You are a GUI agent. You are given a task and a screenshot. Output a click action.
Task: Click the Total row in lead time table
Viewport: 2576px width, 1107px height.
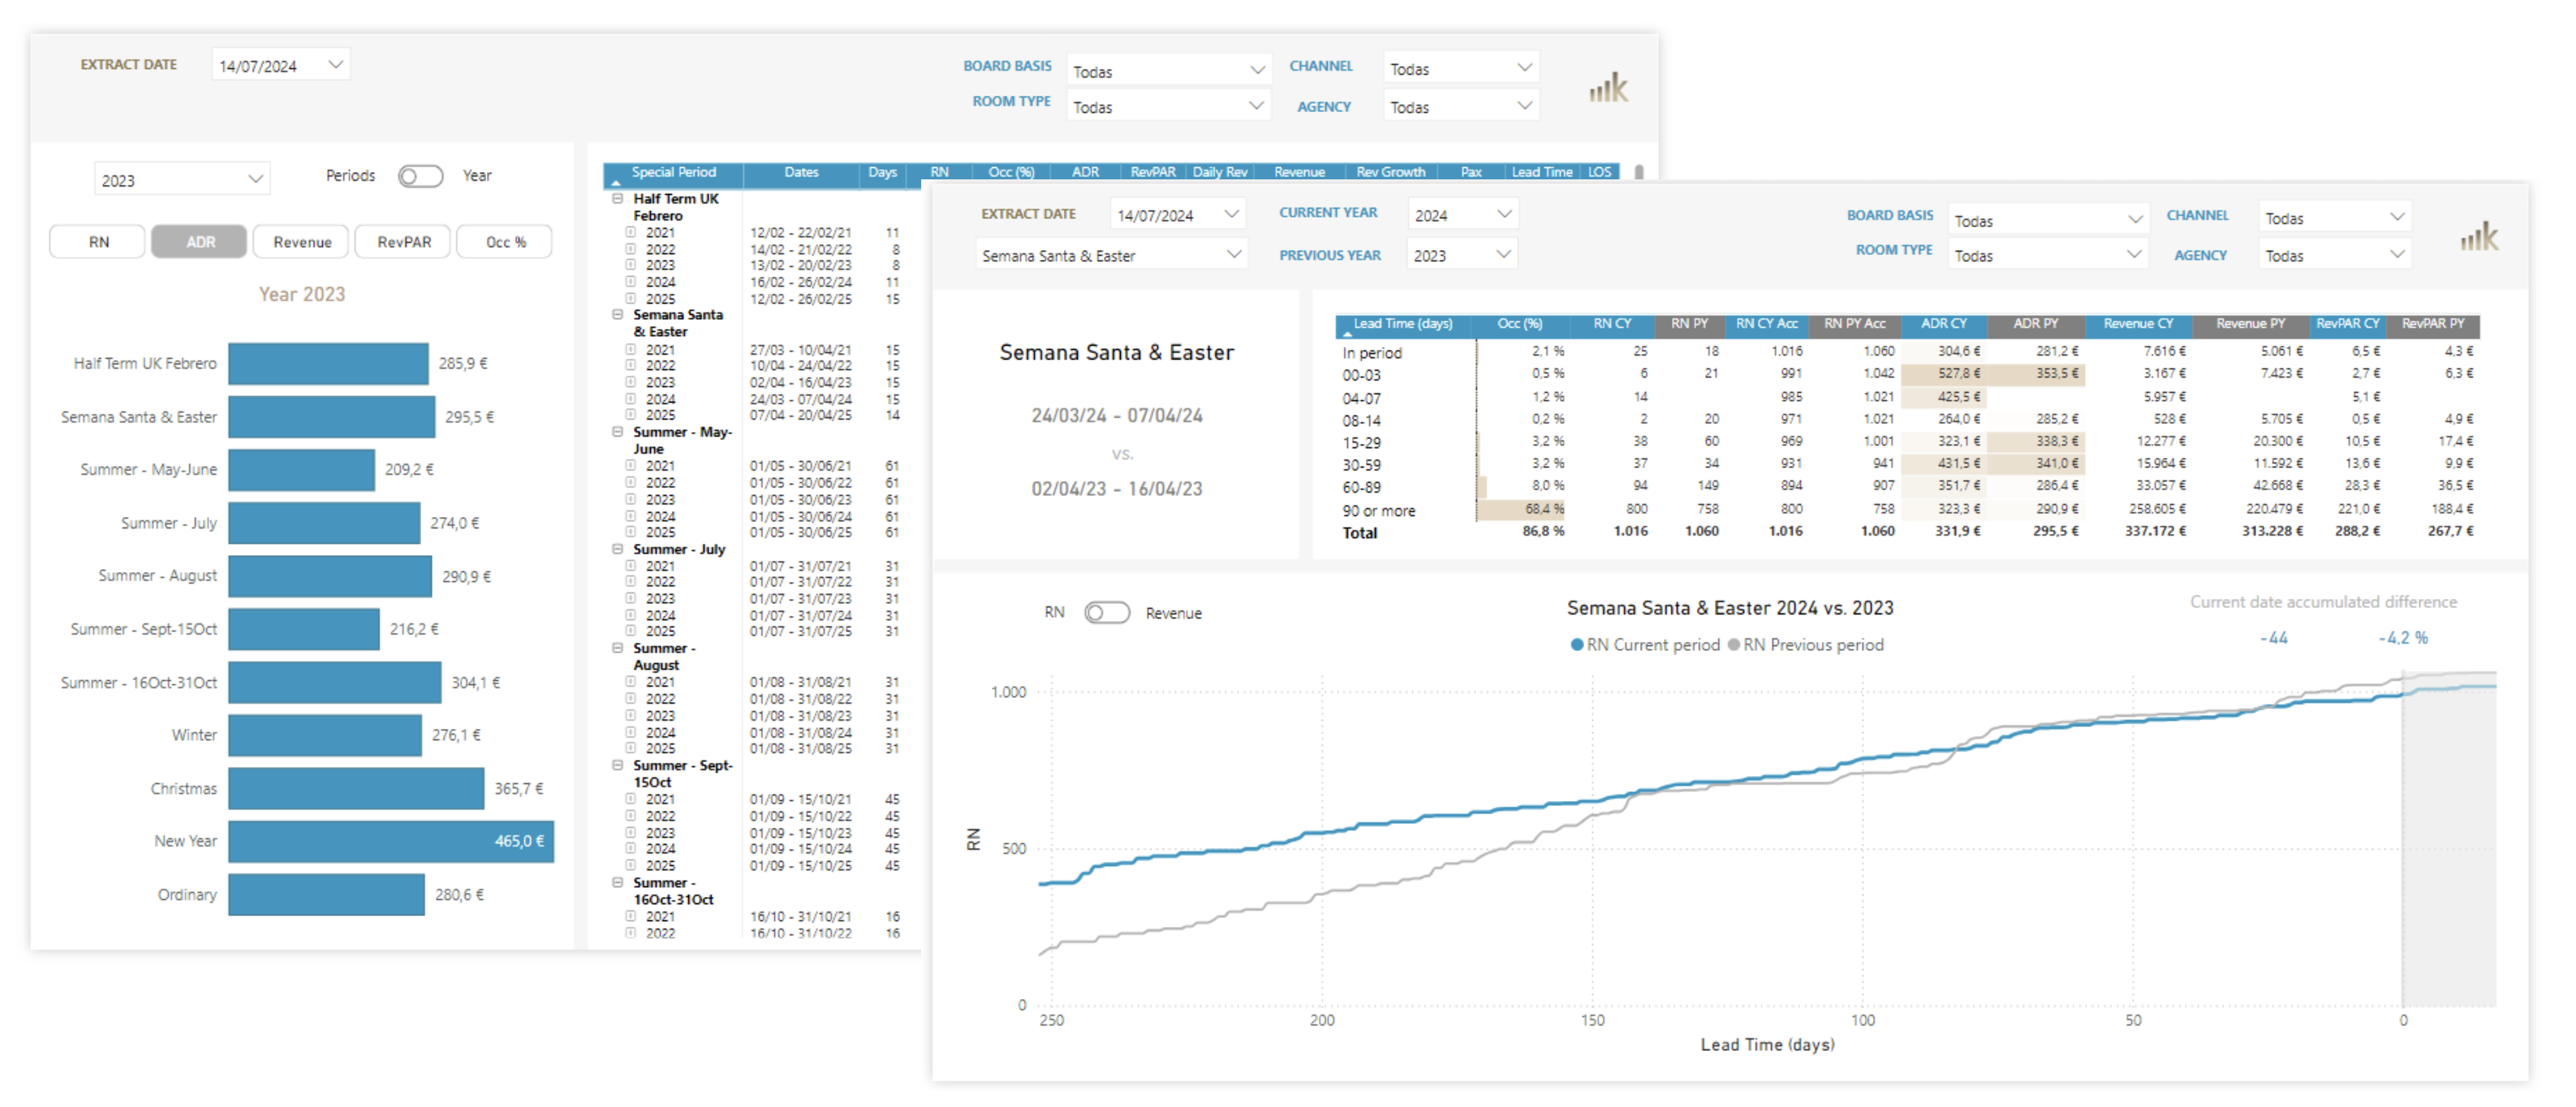pos(1908,532)
